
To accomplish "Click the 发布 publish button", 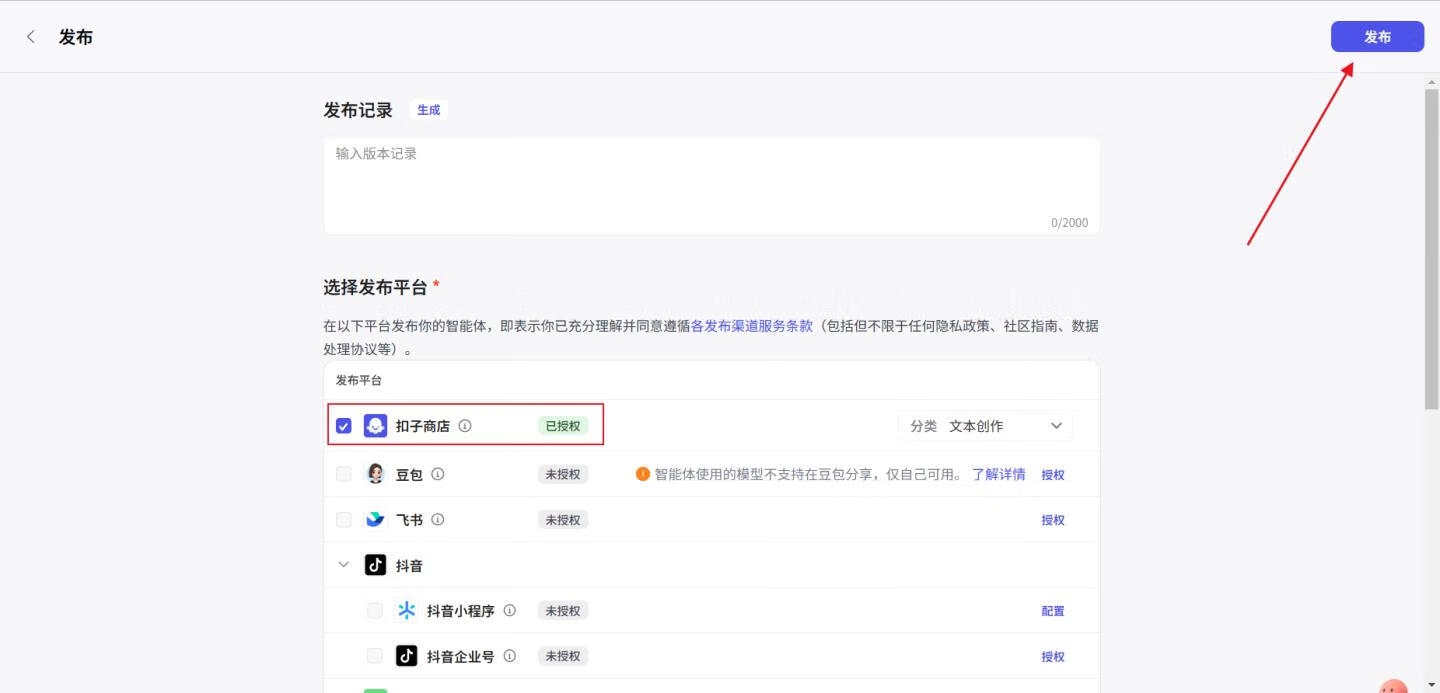I will point(1377,36).
